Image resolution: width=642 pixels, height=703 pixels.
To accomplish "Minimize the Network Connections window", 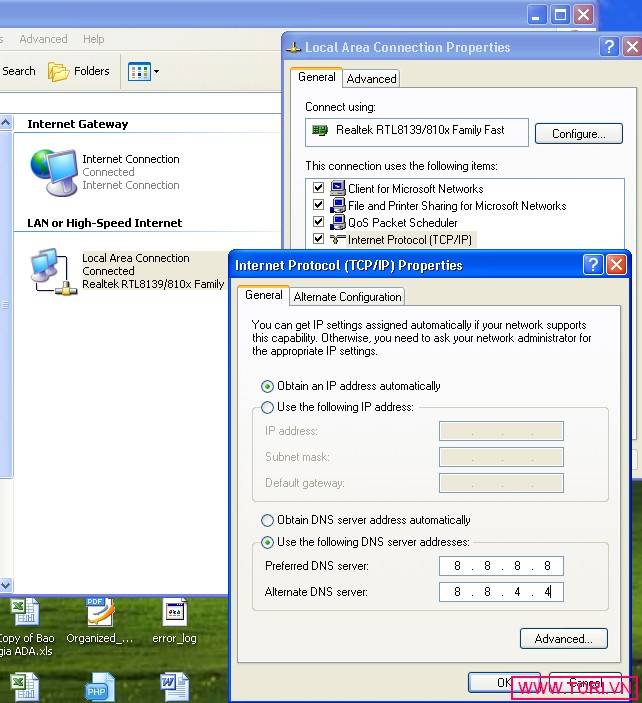I will [x=536, y=15].
